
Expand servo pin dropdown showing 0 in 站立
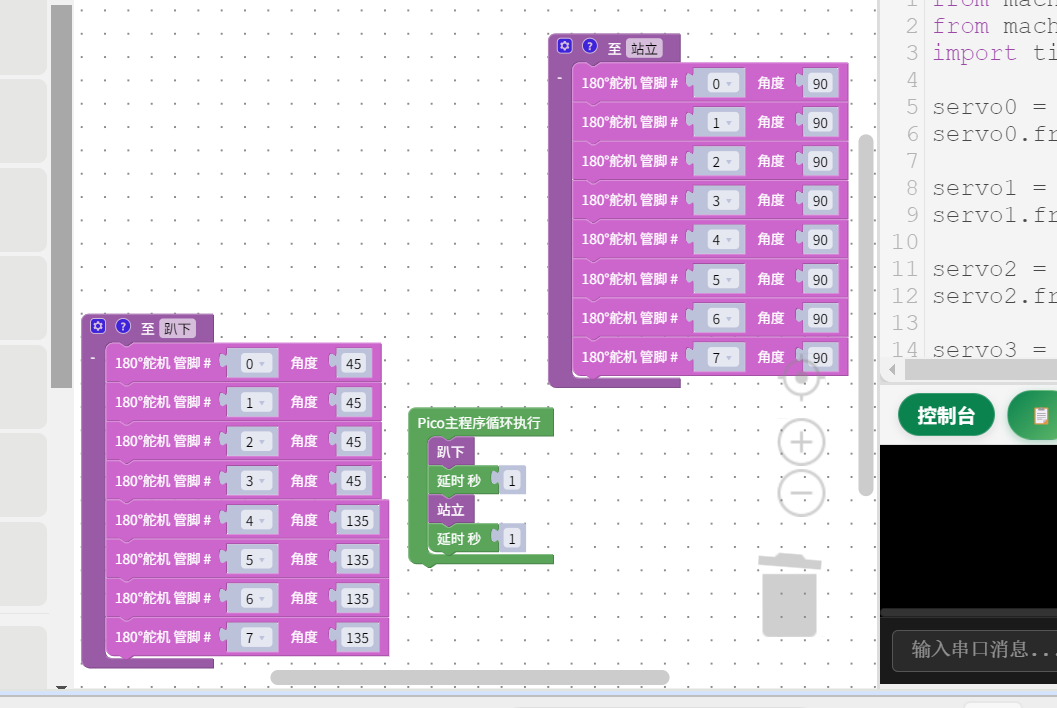point(722,84)
